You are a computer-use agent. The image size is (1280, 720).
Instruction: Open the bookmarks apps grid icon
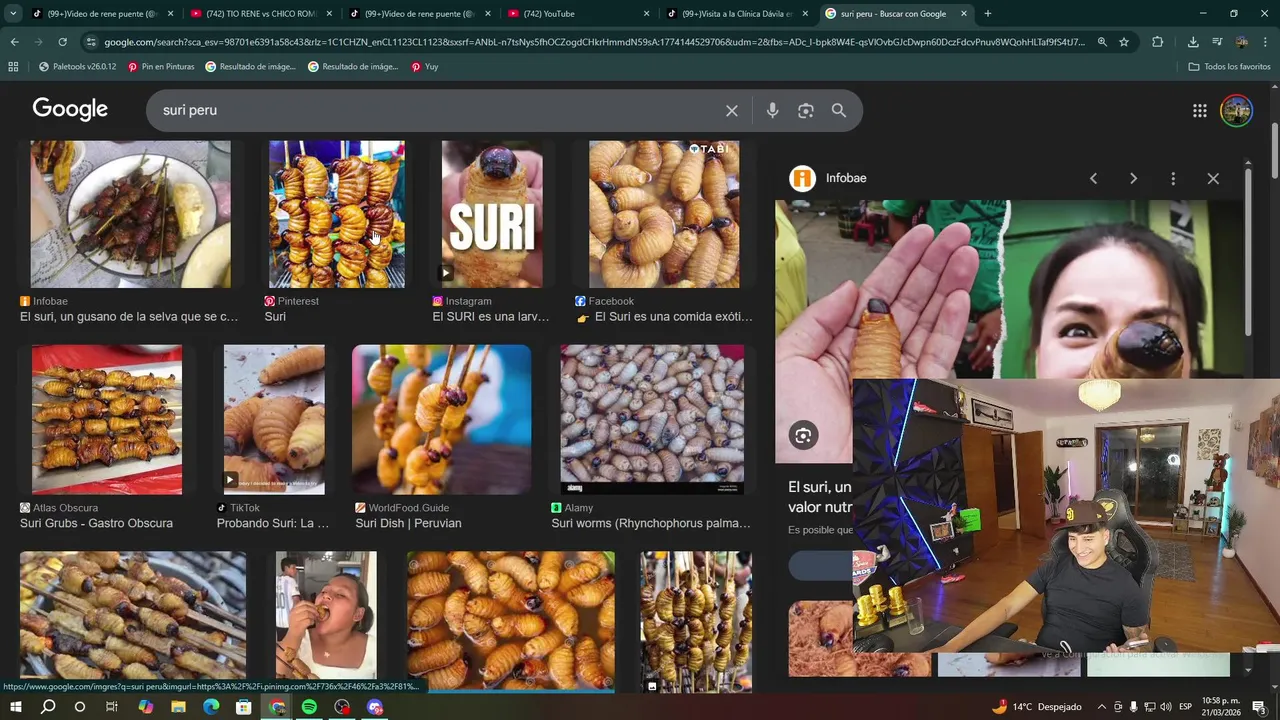[x=13, y=66]
